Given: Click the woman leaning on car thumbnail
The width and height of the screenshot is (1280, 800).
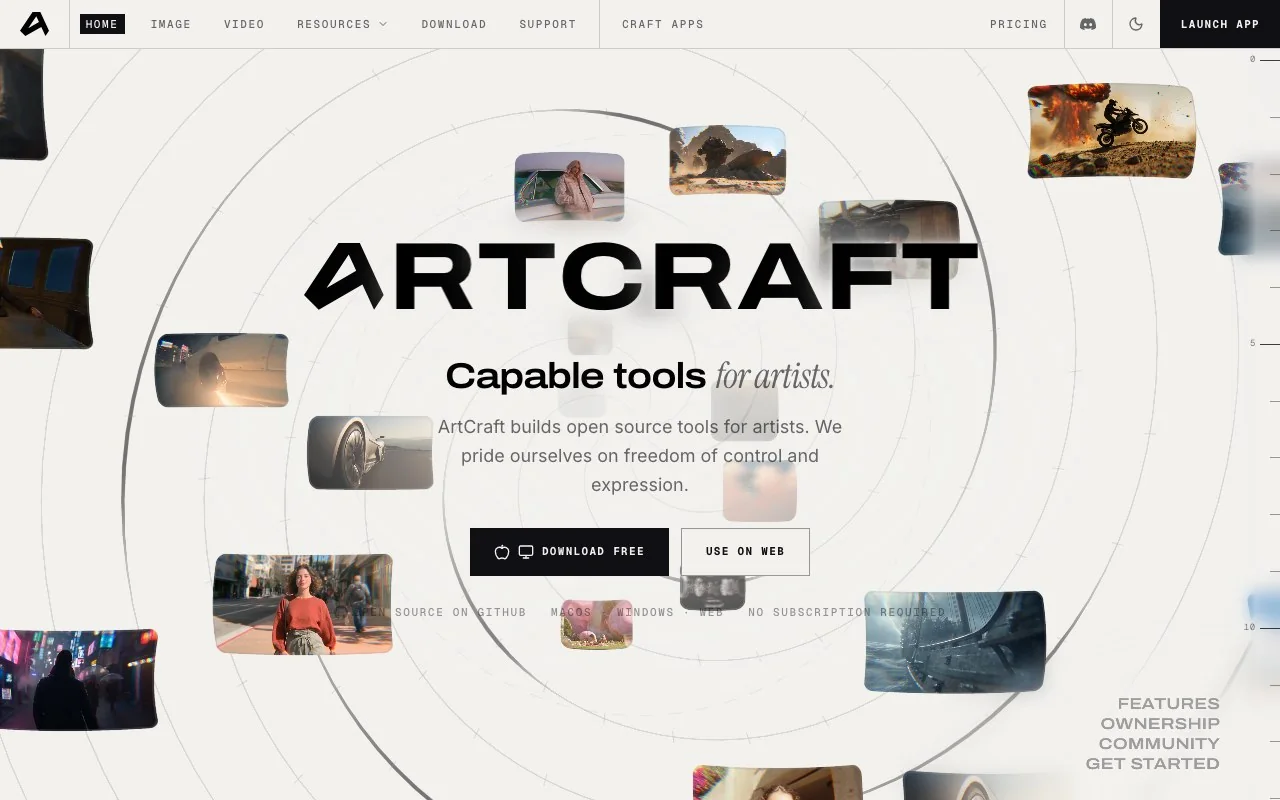Looking at the screenshot, I should click(569, 187).
